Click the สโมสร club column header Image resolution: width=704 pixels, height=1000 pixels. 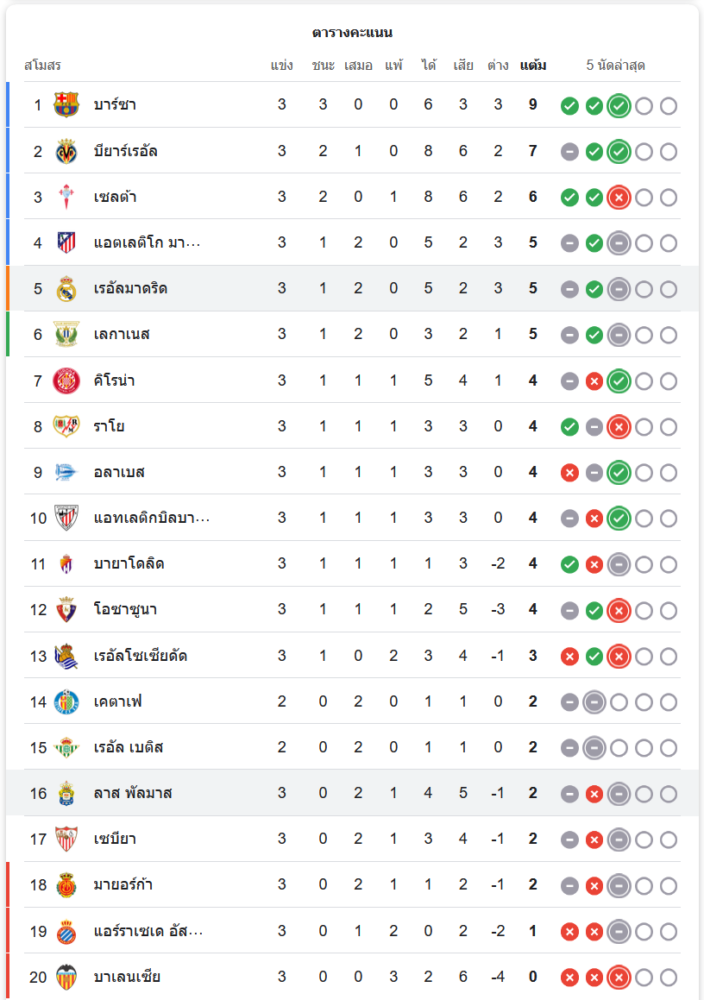coord(43,65)
